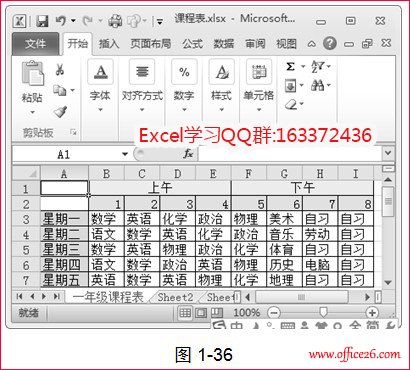Click the Clear eraser icon

[291, 105]
